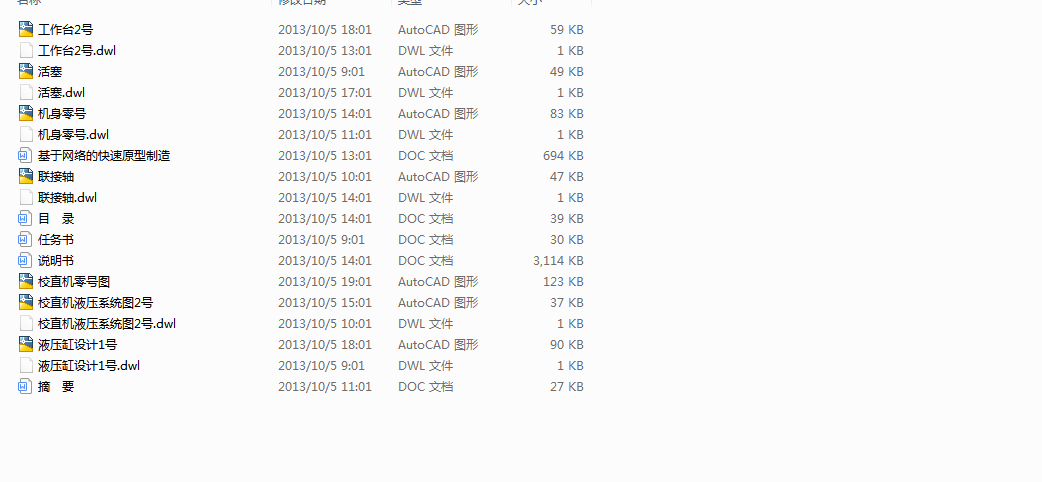Screen dimensions: 1042x482
Task: Click the 液压缸设计1号.dwl file name
Action: click(x=89, y=366)
